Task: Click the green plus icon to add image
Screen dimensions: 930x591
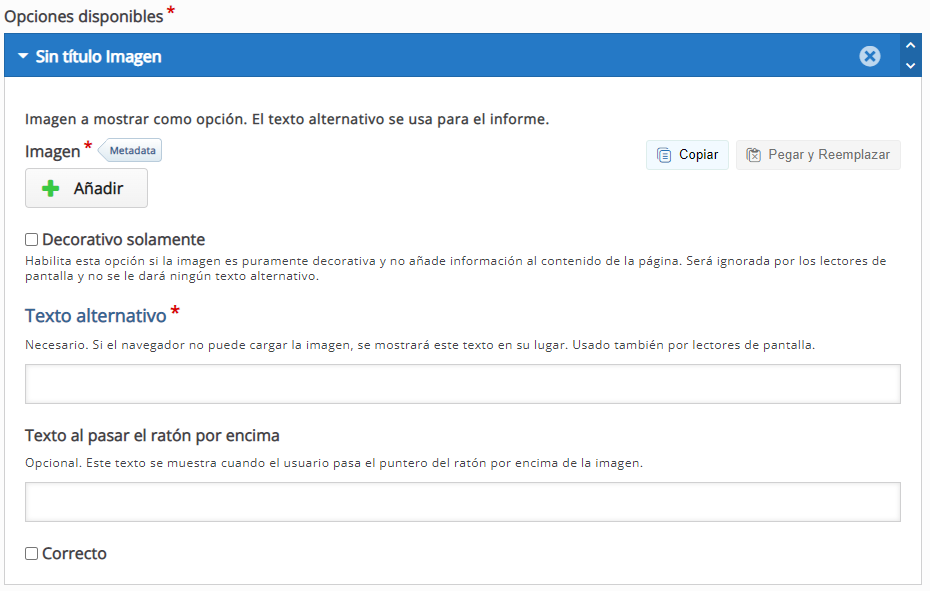Action: tap(51, 188)
